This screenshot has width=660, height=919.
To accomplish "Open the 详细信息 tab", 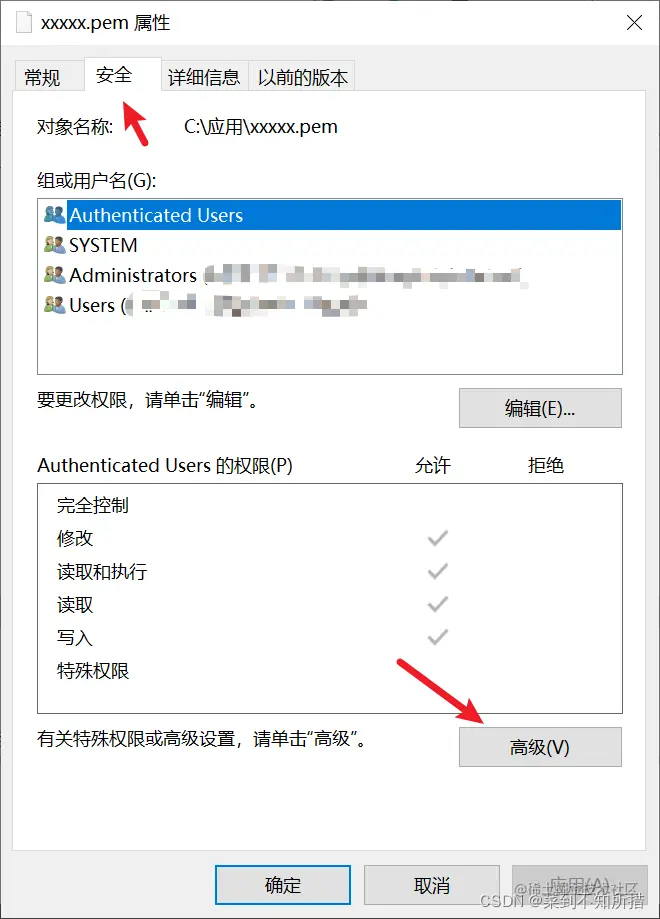I will (x=204, y=77).
